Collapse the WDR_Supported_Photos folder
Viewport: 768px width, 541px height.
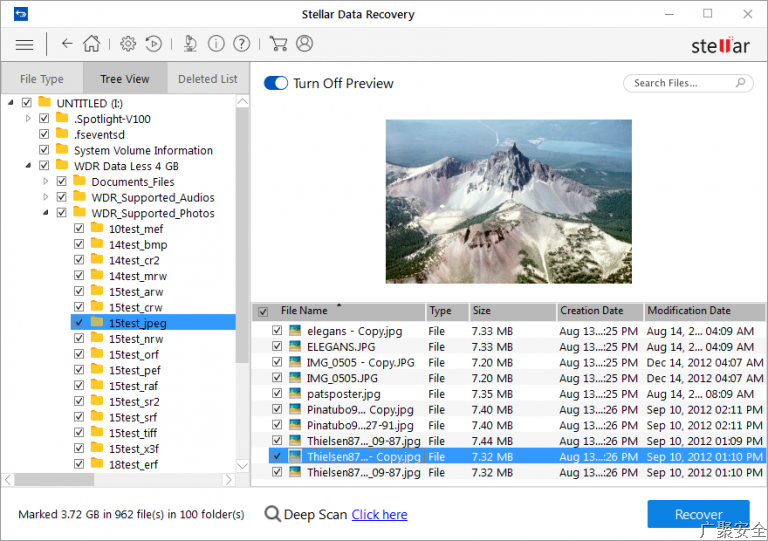click(46, 213)
